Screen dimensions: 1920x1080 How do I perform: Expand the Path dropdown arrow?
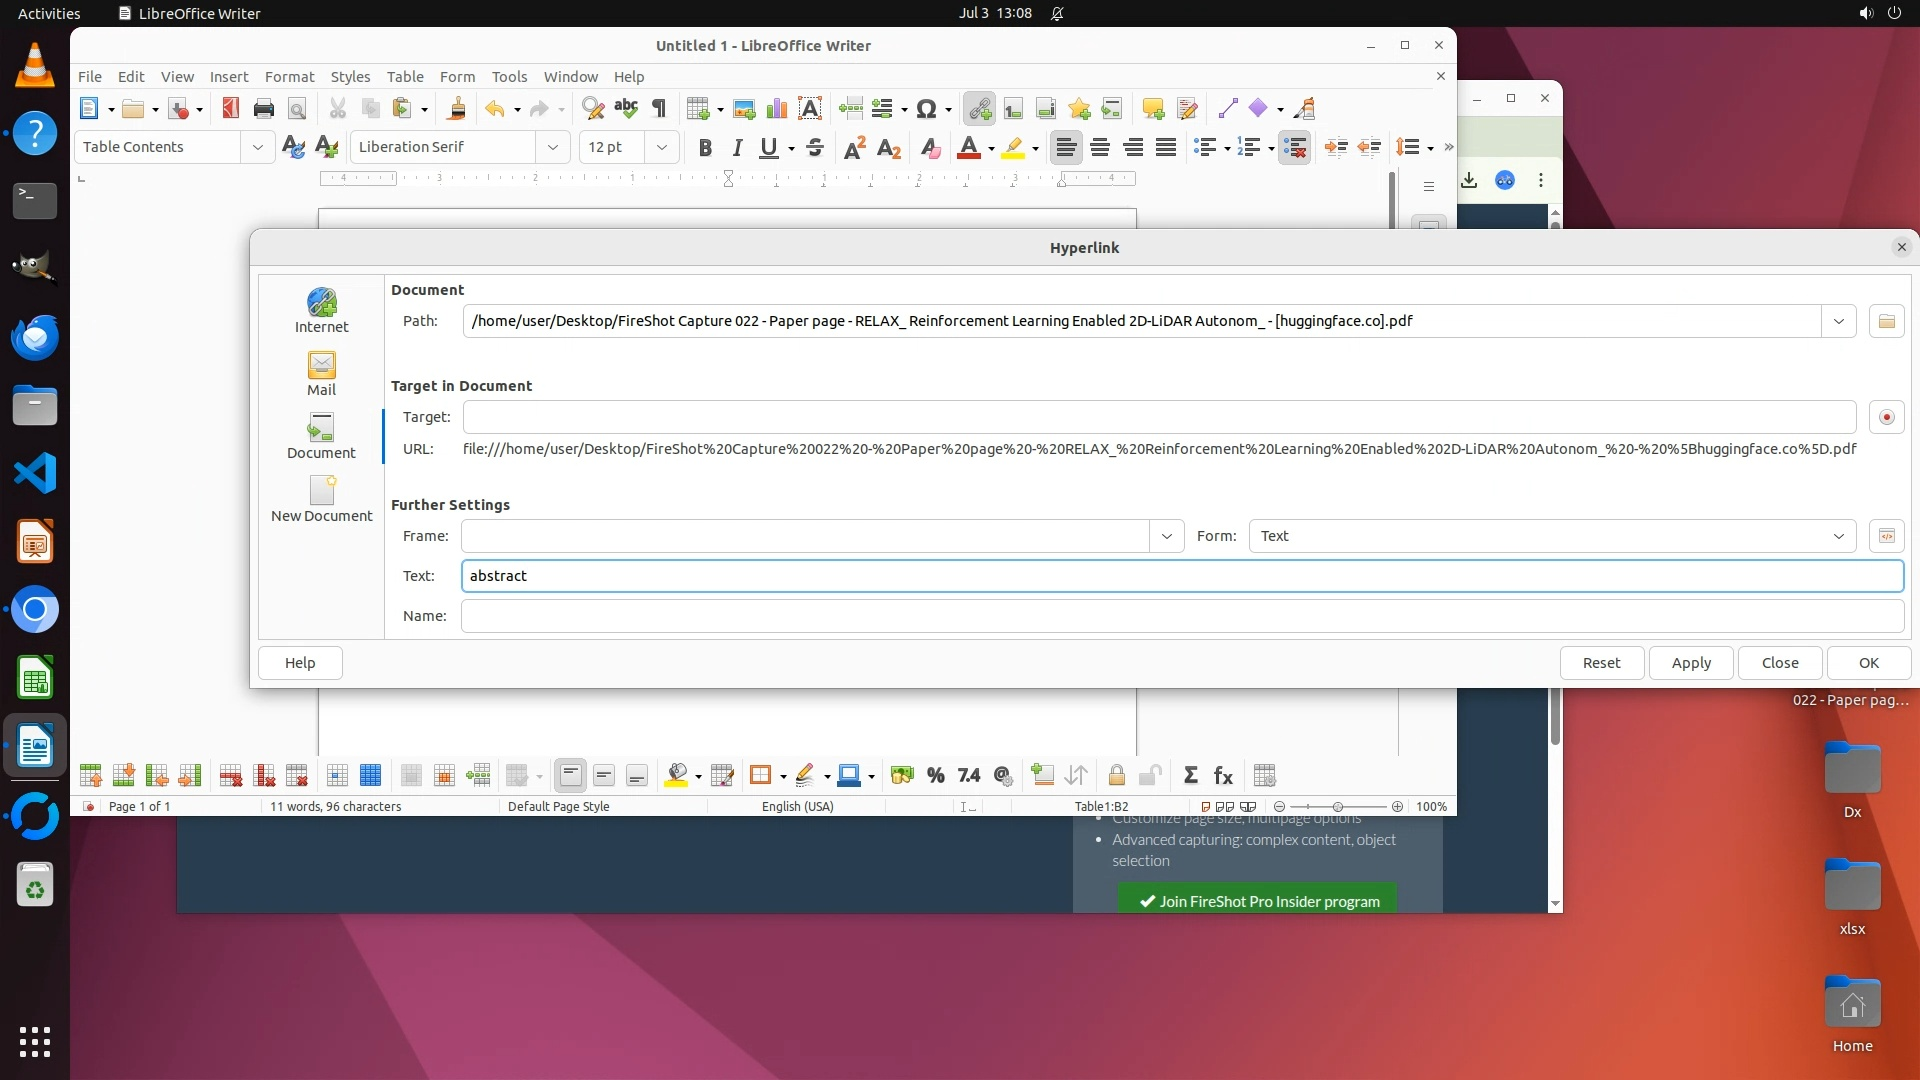(x=1838, y=321)
